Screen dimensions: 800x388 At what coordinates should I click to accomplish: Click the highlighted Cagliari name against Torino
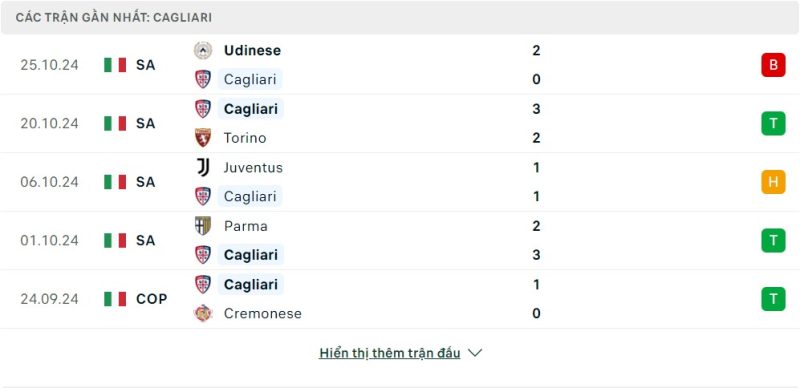pyautogui.click(x=251, y=109)
